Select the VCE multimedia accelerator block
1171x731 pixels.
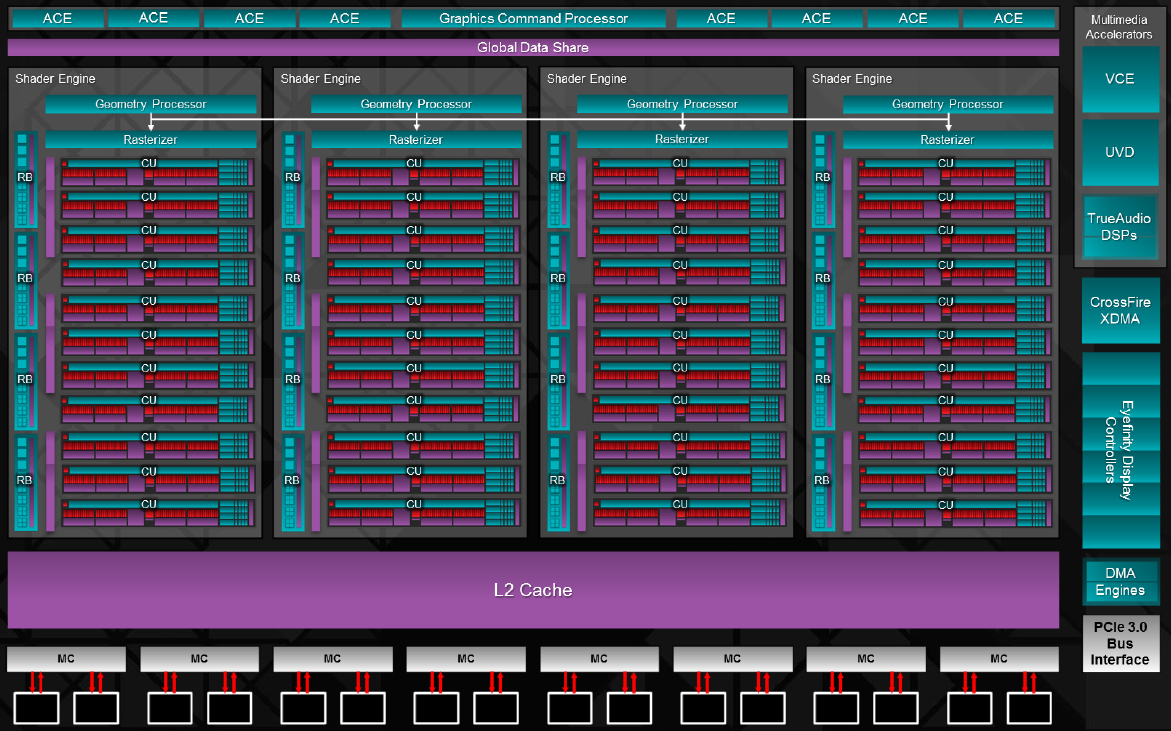coord(1119,79)
